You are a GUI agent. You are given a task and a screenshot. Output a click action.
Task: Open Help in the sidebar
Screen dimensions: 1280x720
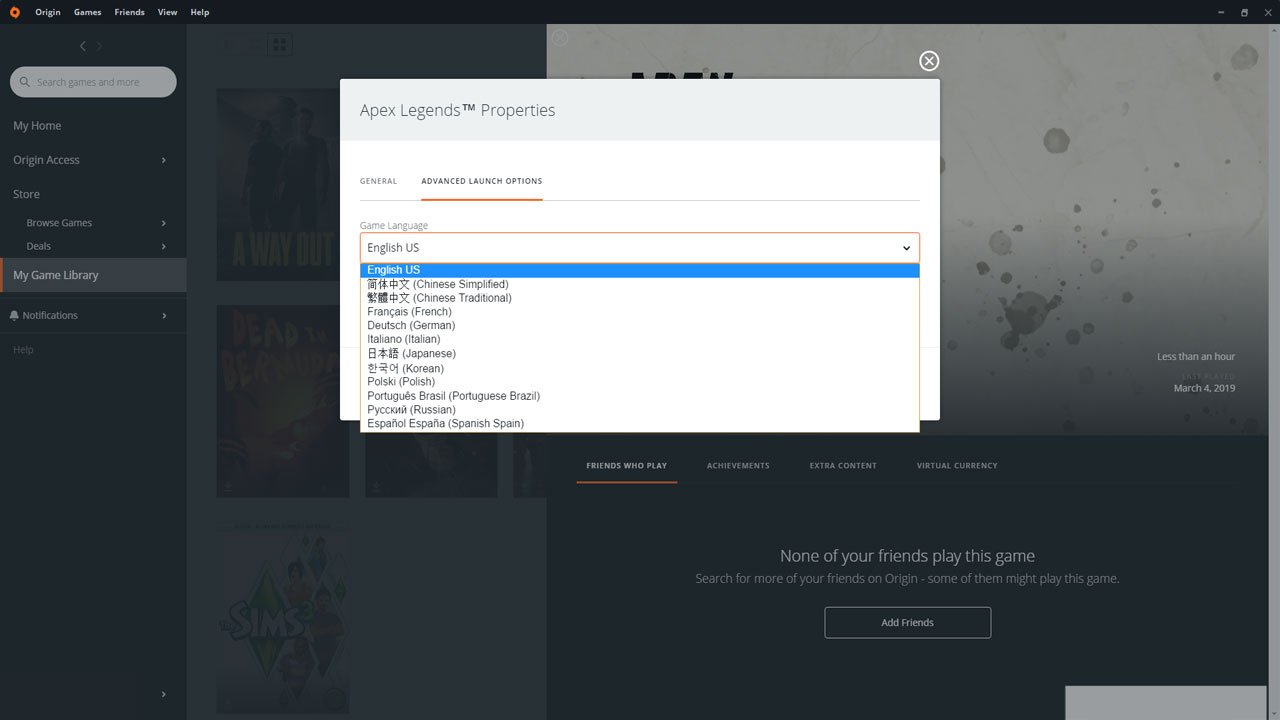point(23,350)
